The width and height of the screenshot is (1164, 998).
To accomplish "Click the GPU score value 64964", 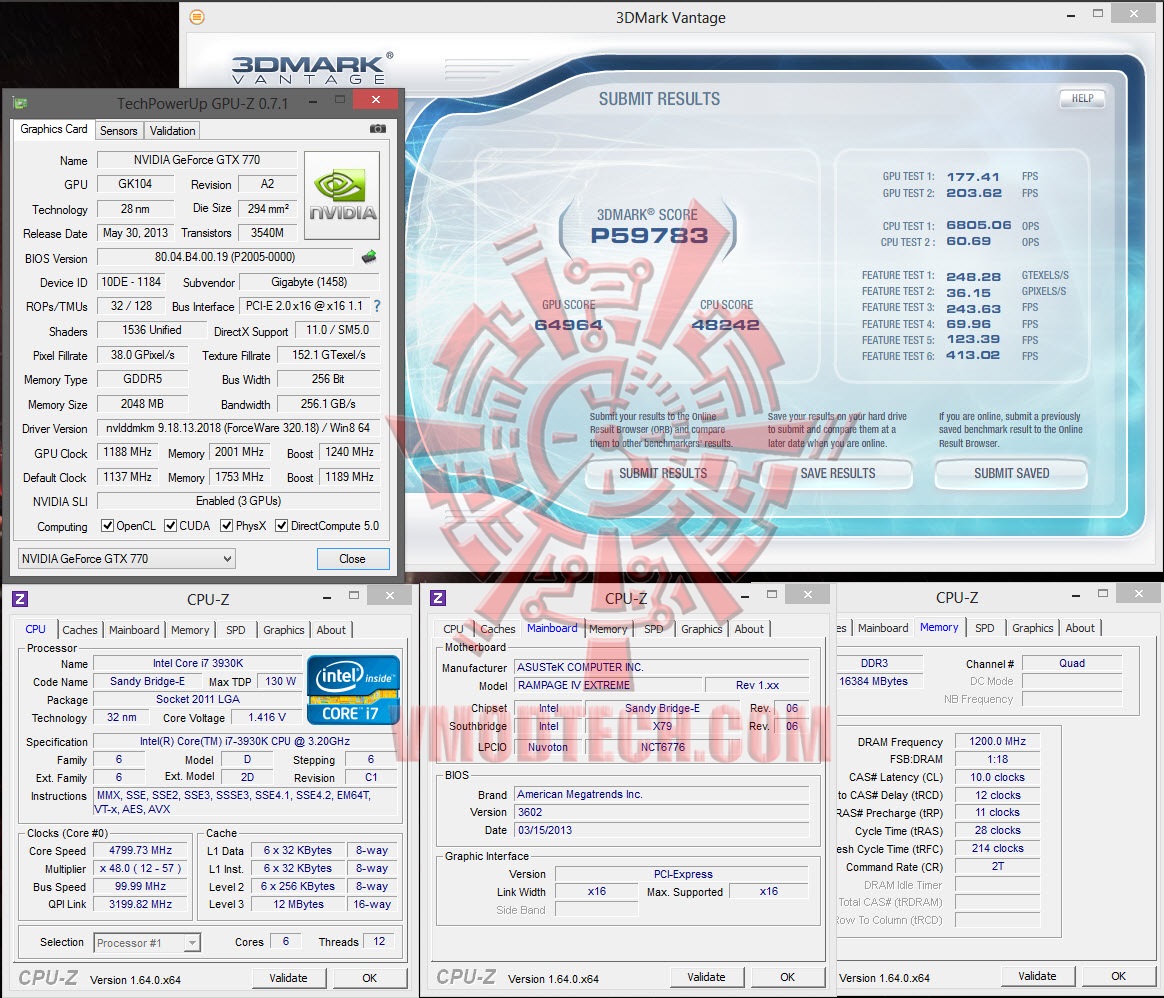I will click(568, 324).
